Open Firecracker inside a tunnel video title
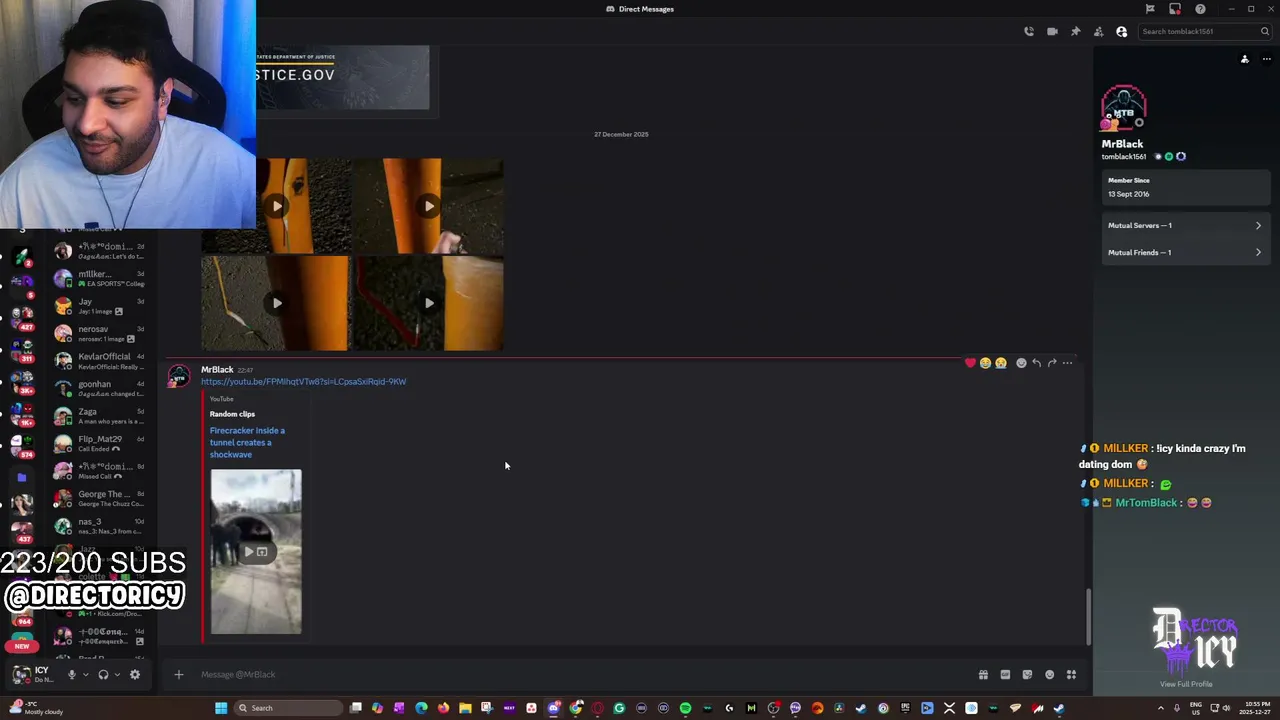This screenshot has width=1280, height=720. [x=247, y=442]
